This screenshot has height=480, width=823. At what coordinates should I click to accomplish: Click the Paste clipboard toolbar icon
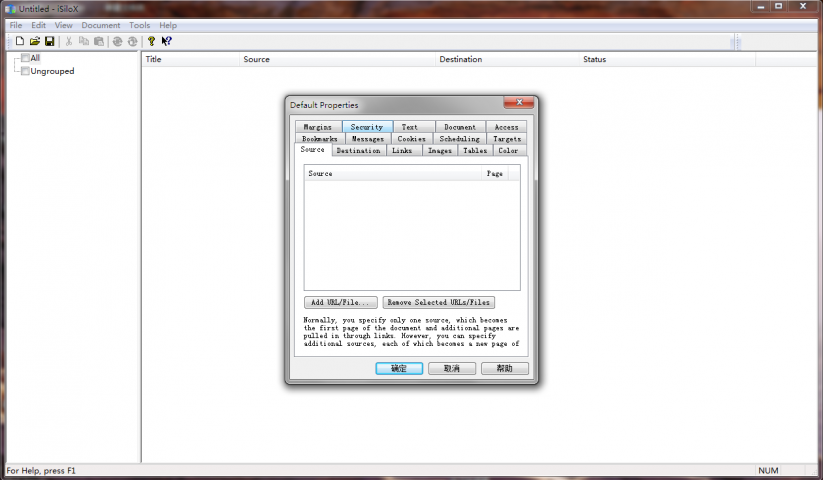98,41
